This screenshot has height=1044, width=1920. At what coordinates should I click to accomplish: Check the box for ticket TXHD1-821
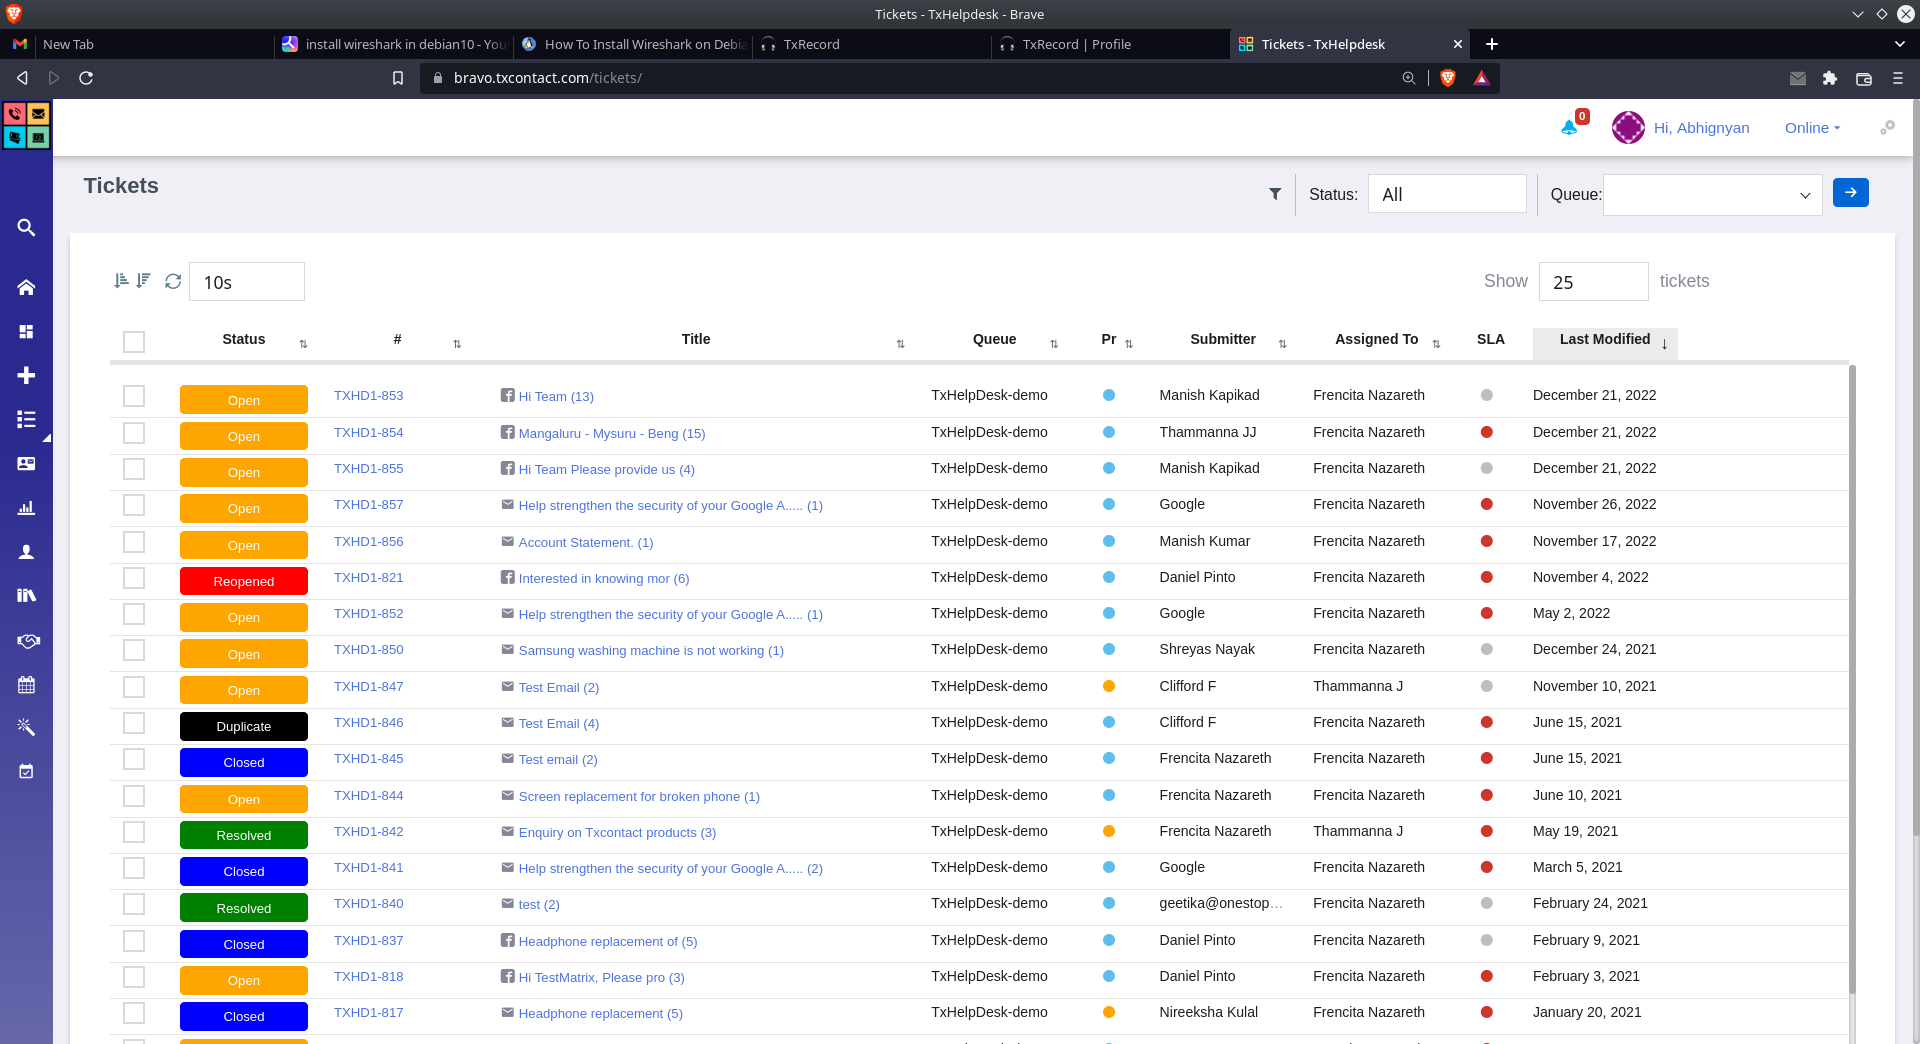point(134,578)
